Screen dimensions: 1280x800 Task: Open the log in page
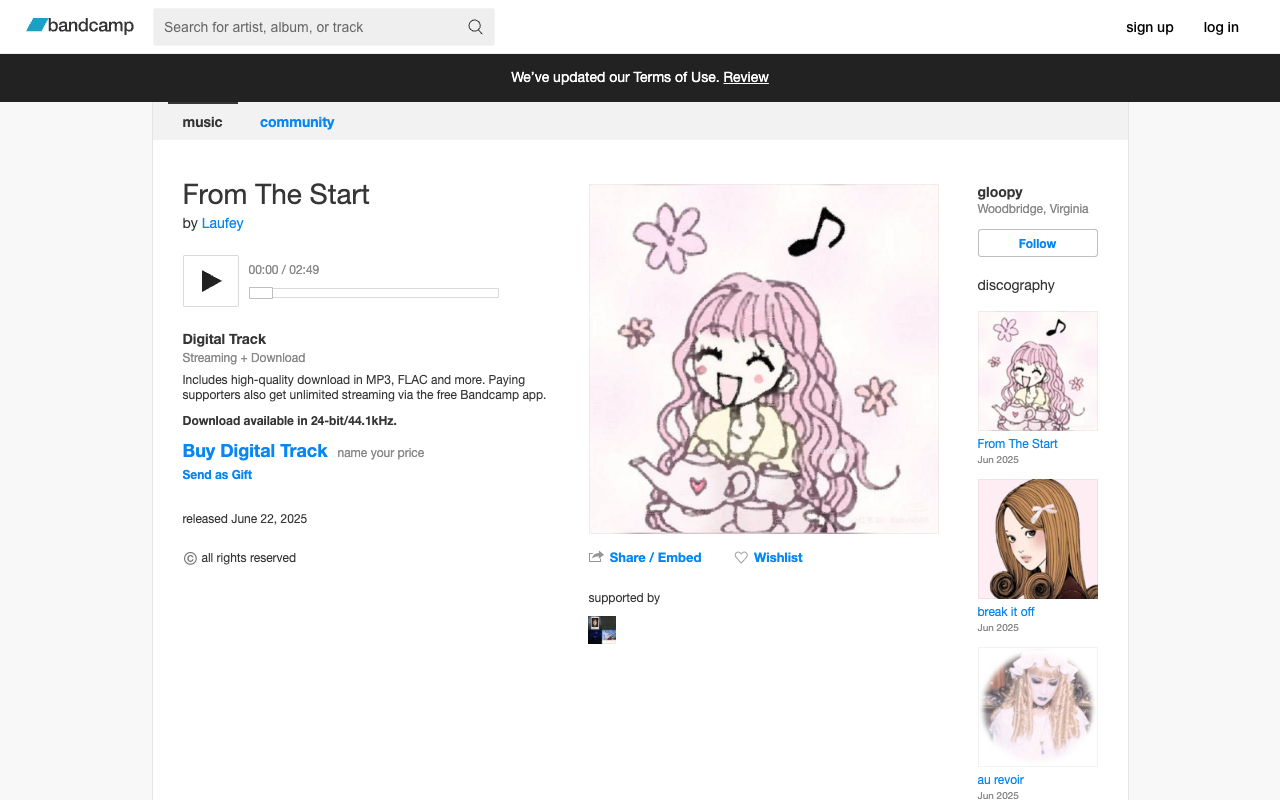pyautogui.click(x=1221, y=27)
